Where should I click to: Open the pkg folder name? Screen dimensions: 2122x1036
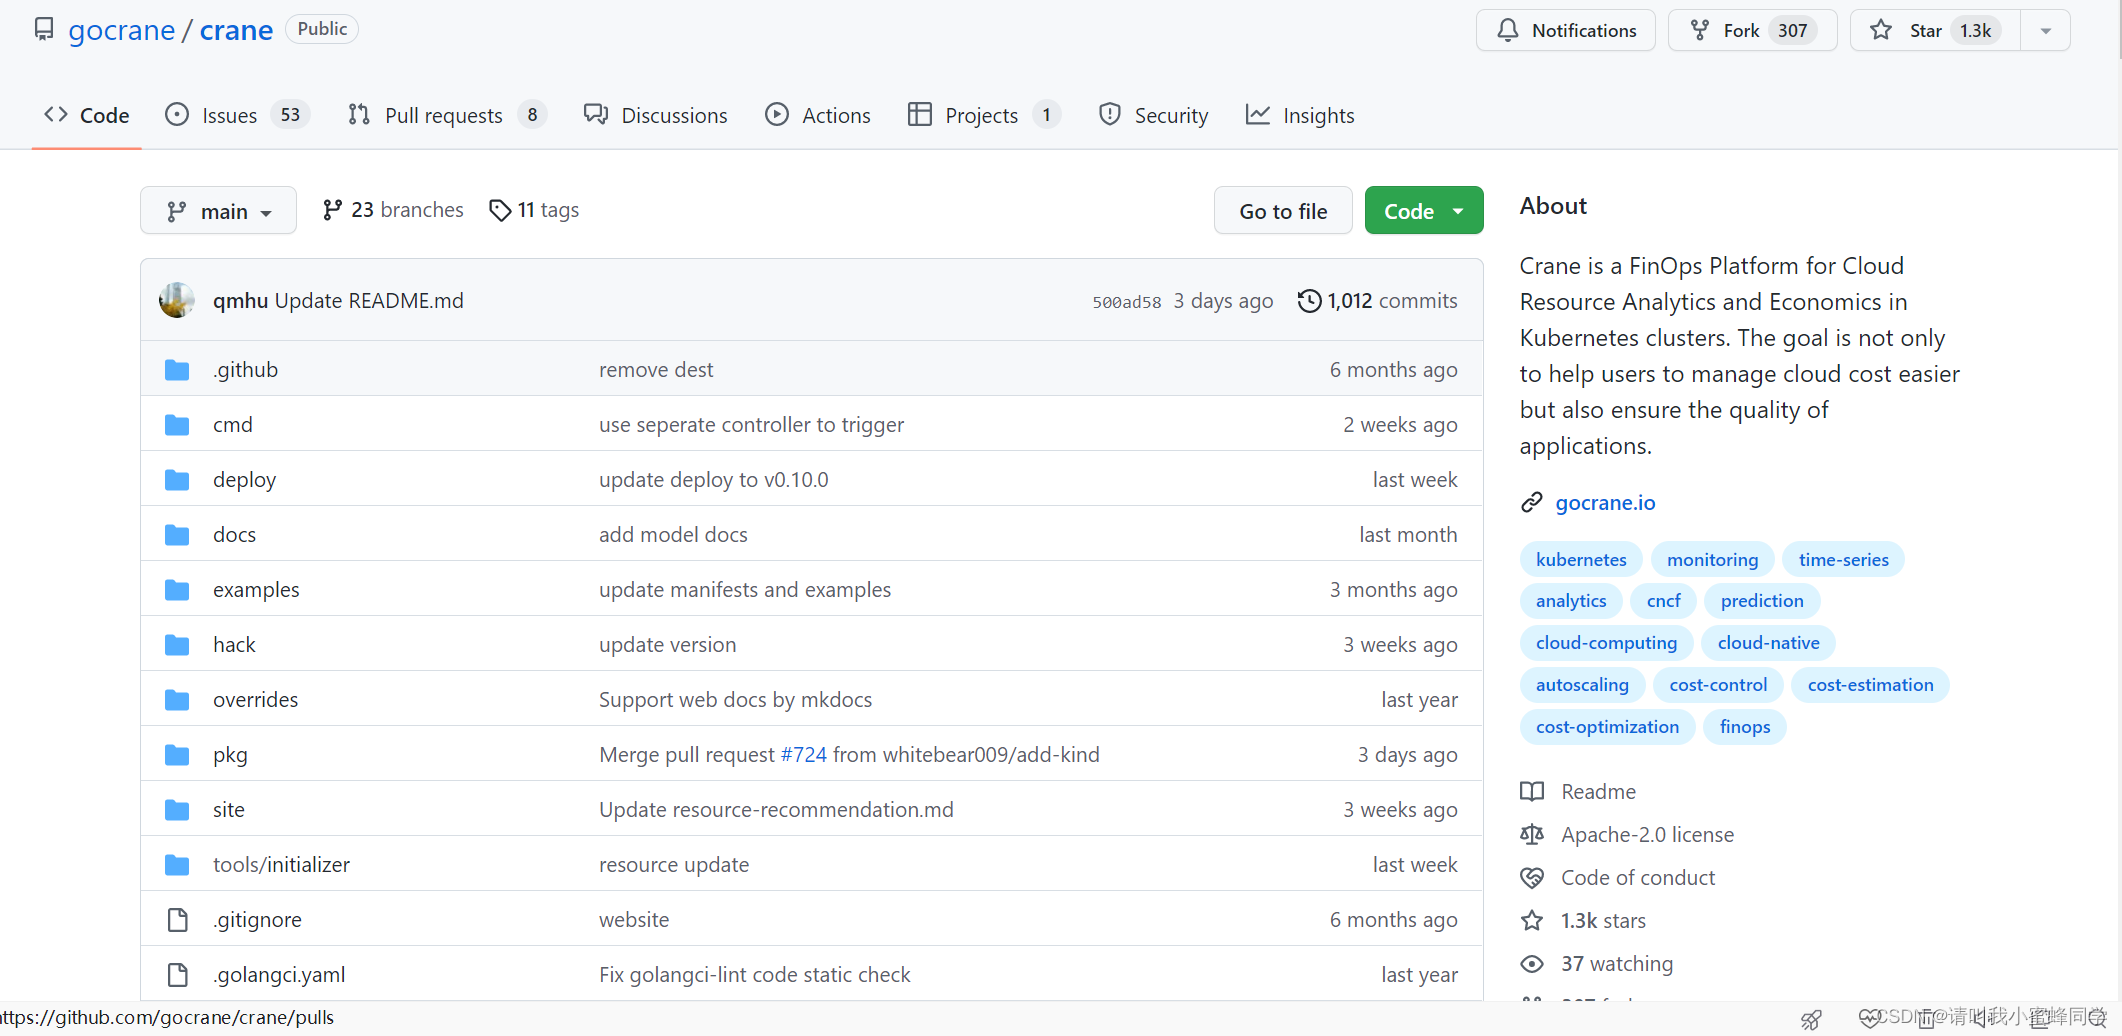230,755
